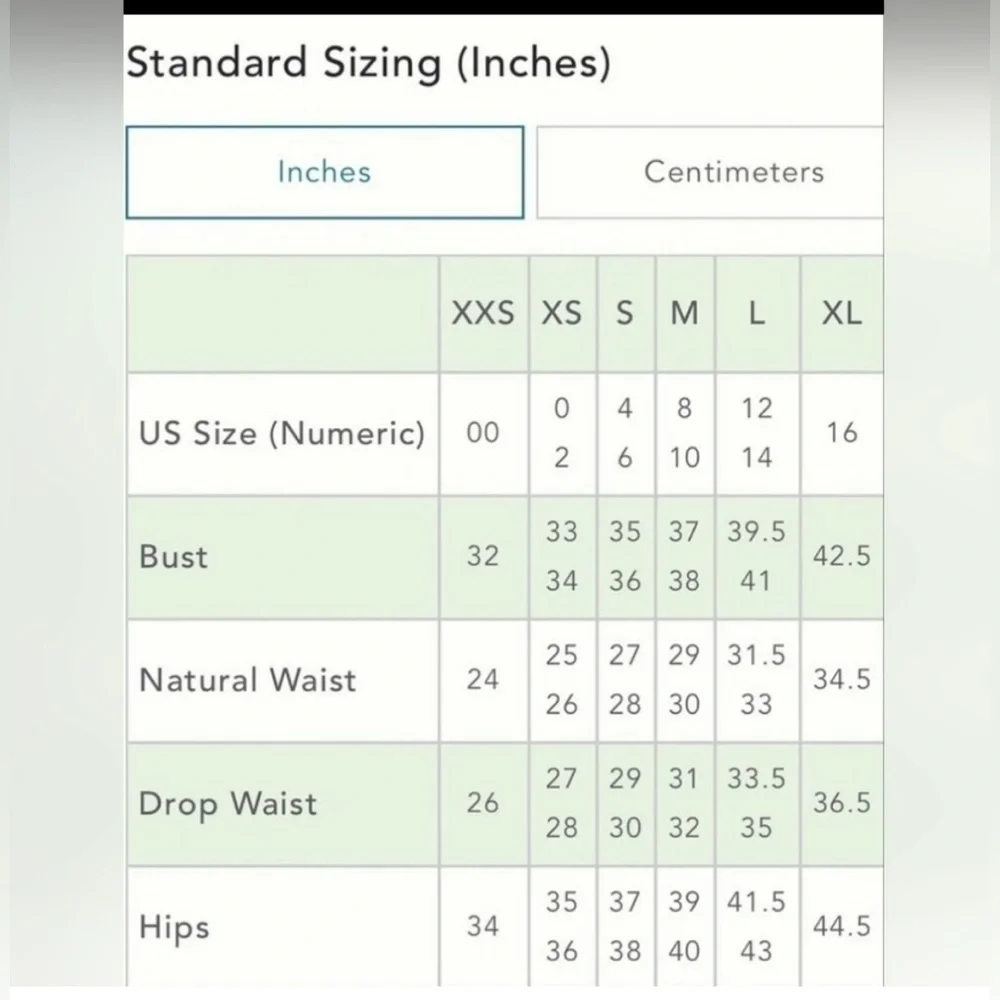Click the L column header
This screenshot has width=1000, height=1000.
[x=757, y=314]
